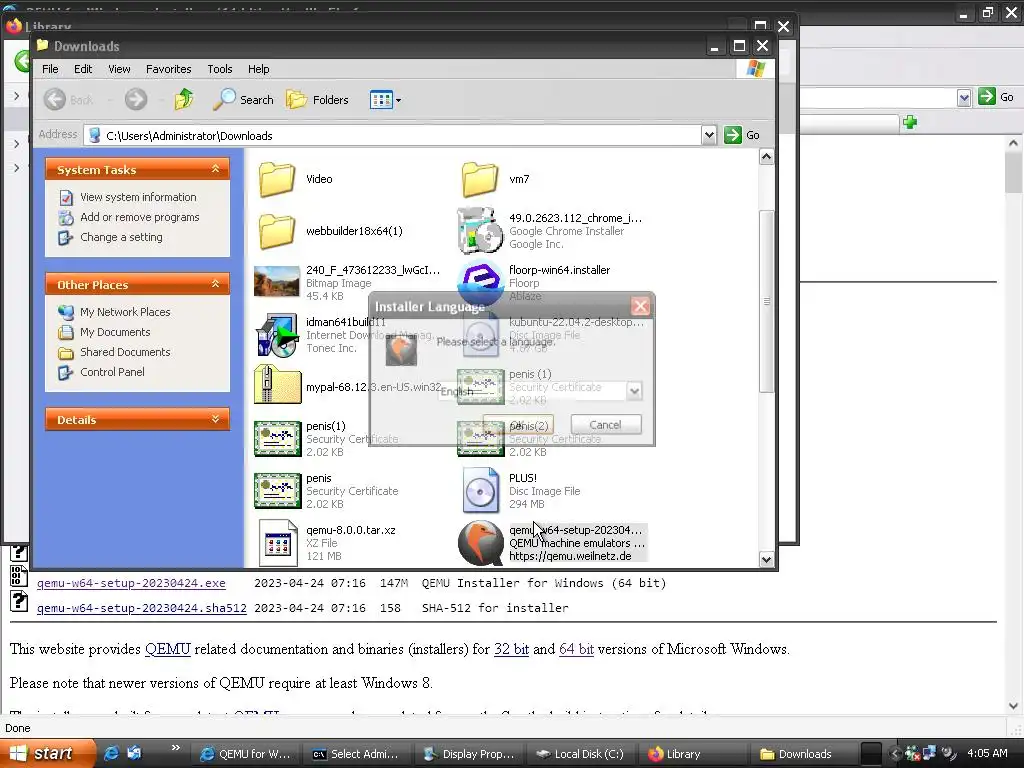Click the Up folder toolbar icon

click(184, 99)
